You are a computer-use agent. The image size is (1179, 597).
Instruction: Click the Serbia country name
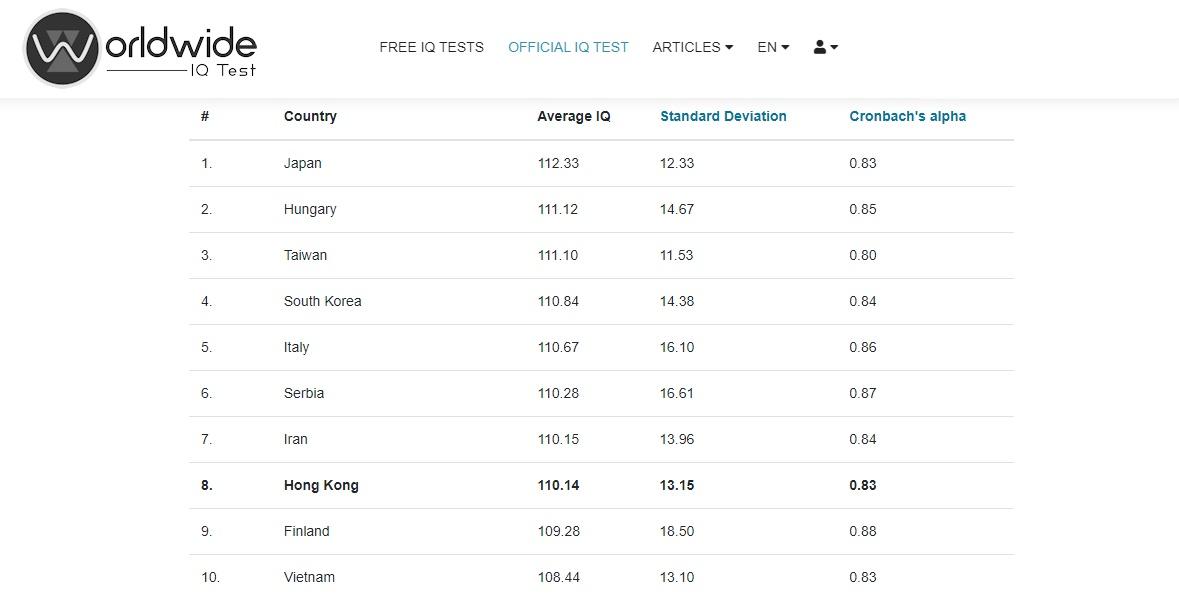[304, 393]
